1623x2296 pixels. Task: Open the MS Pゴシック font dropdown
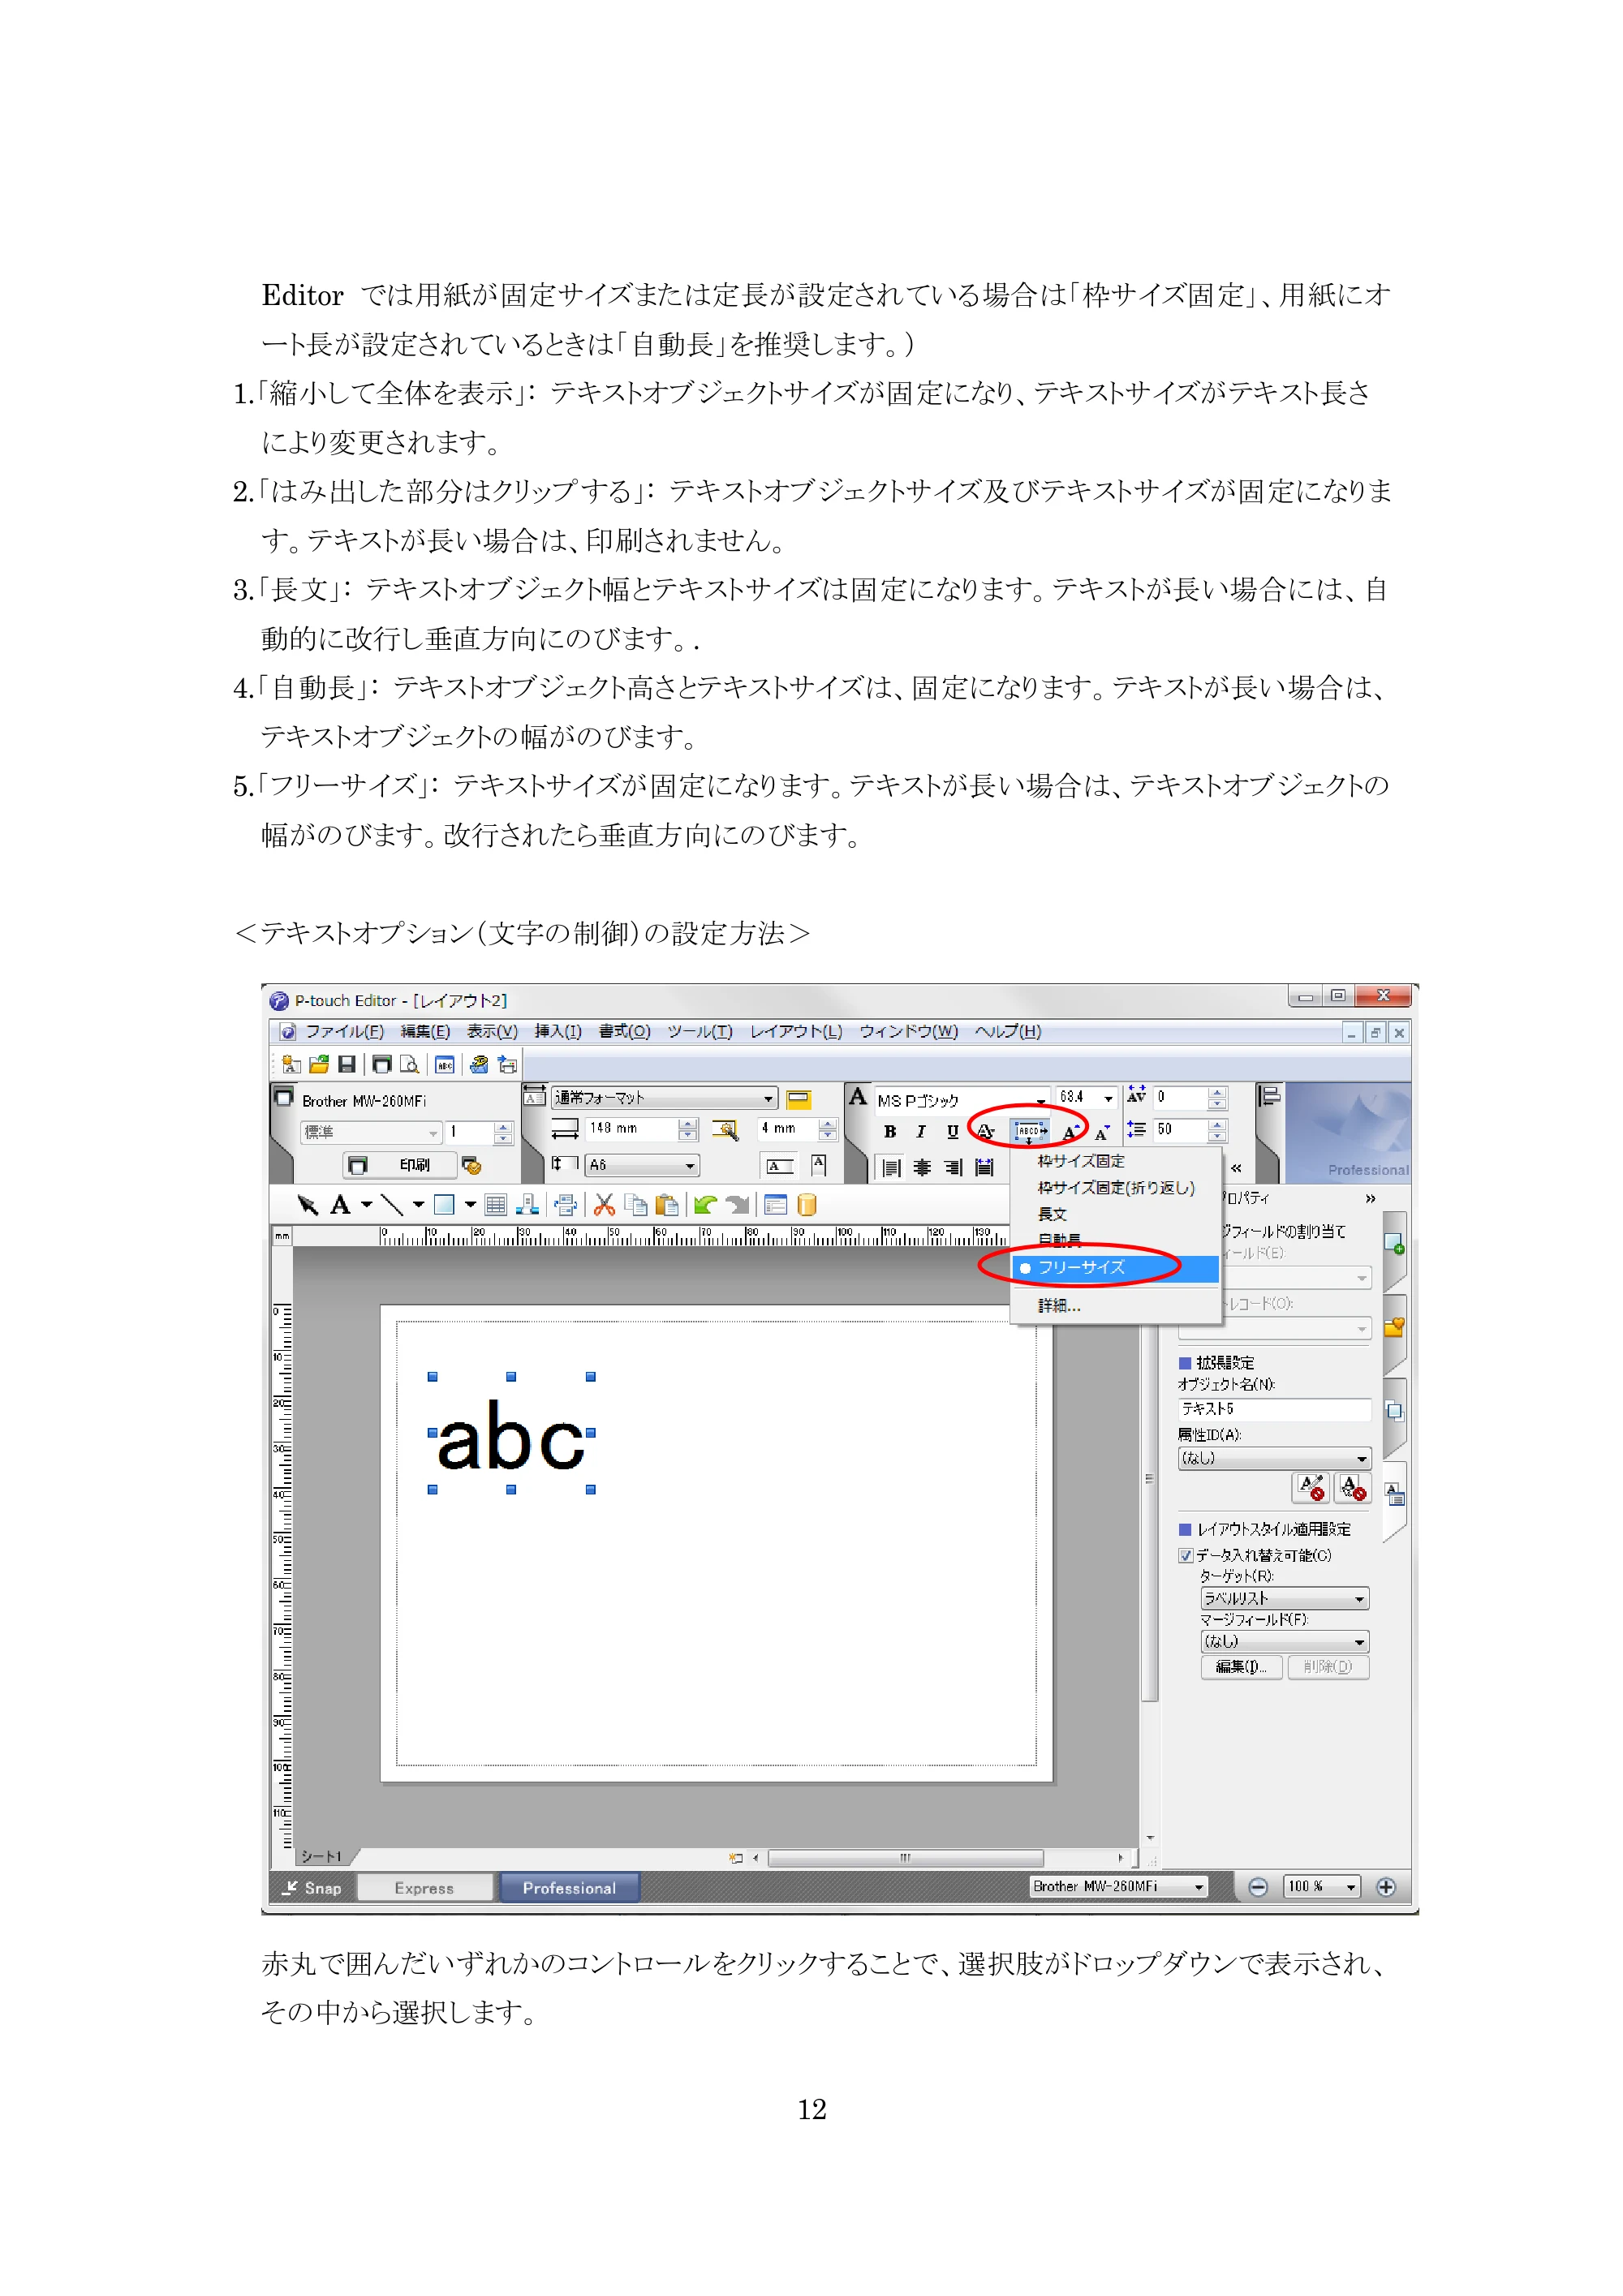pos(962,1100)
